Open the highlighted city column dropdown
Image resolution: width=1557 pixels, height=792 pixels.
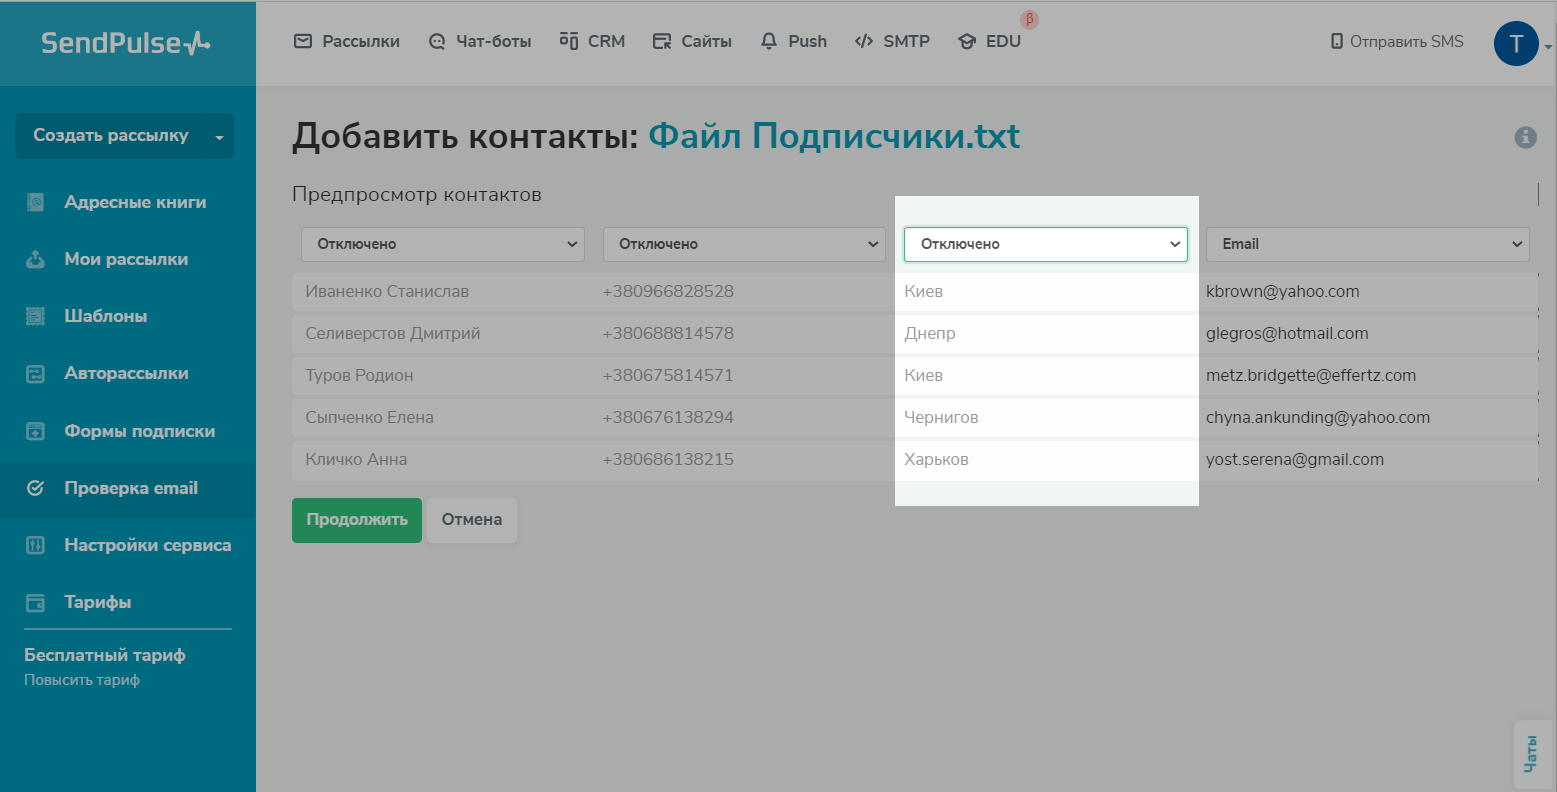[1045, 244]
